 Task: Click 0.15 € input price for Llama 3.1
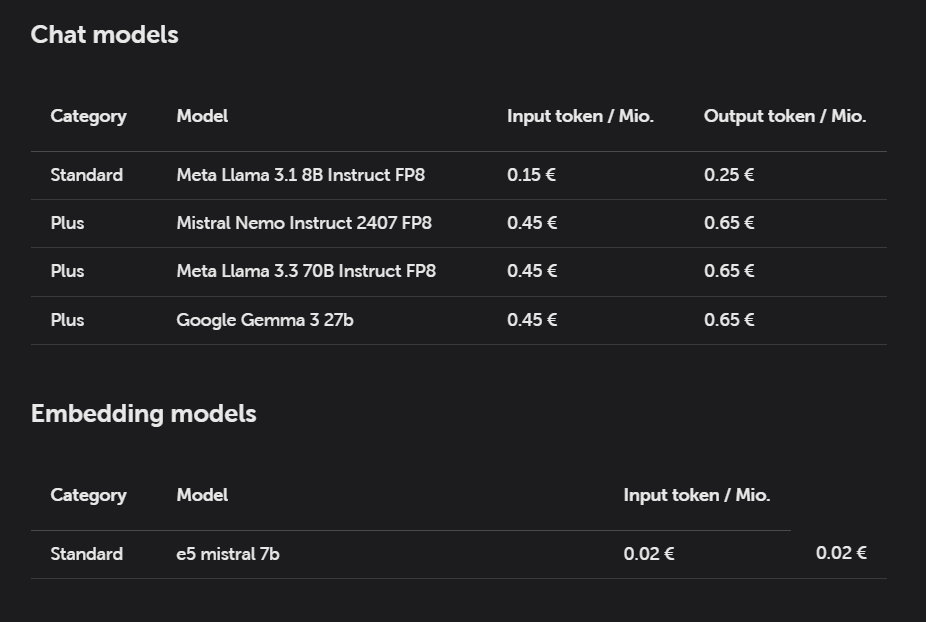pos(531,175)
